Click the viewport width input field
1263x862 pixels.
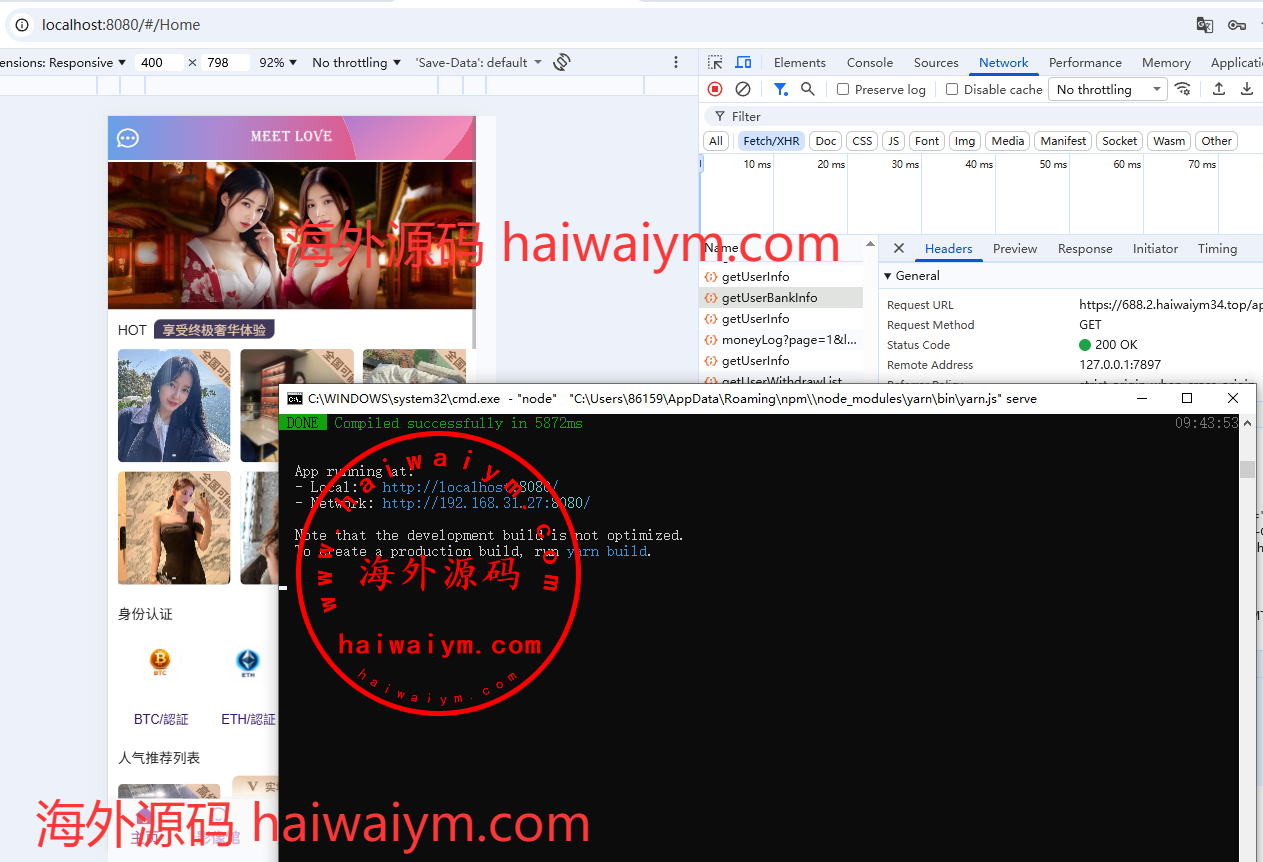coord(158,62)
